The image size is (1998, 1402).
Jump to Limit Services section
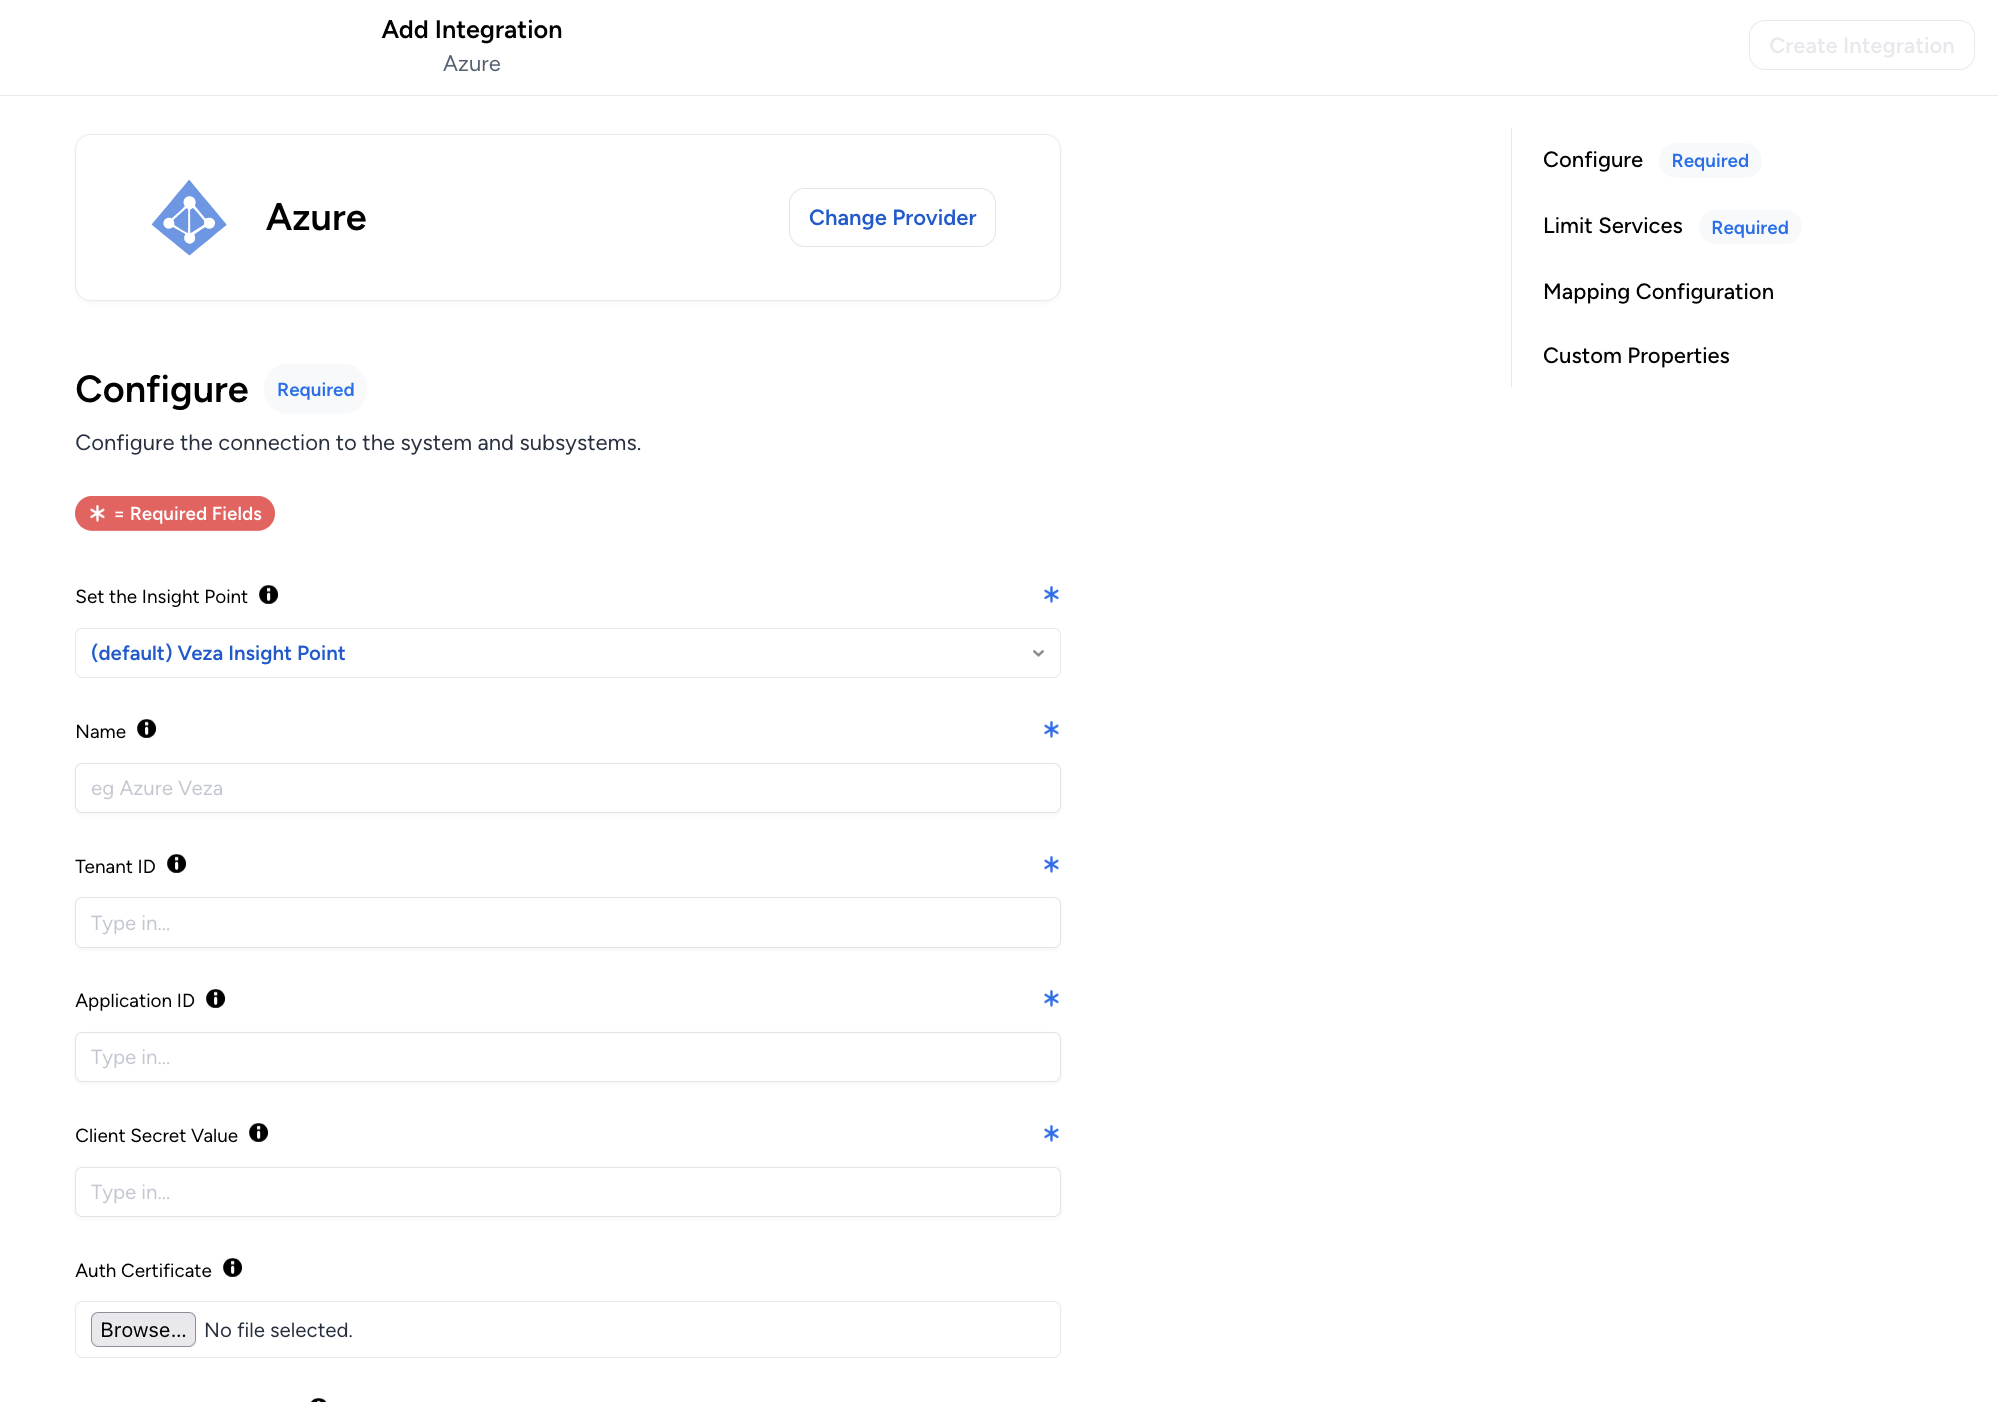click(x=1613, y=226)
